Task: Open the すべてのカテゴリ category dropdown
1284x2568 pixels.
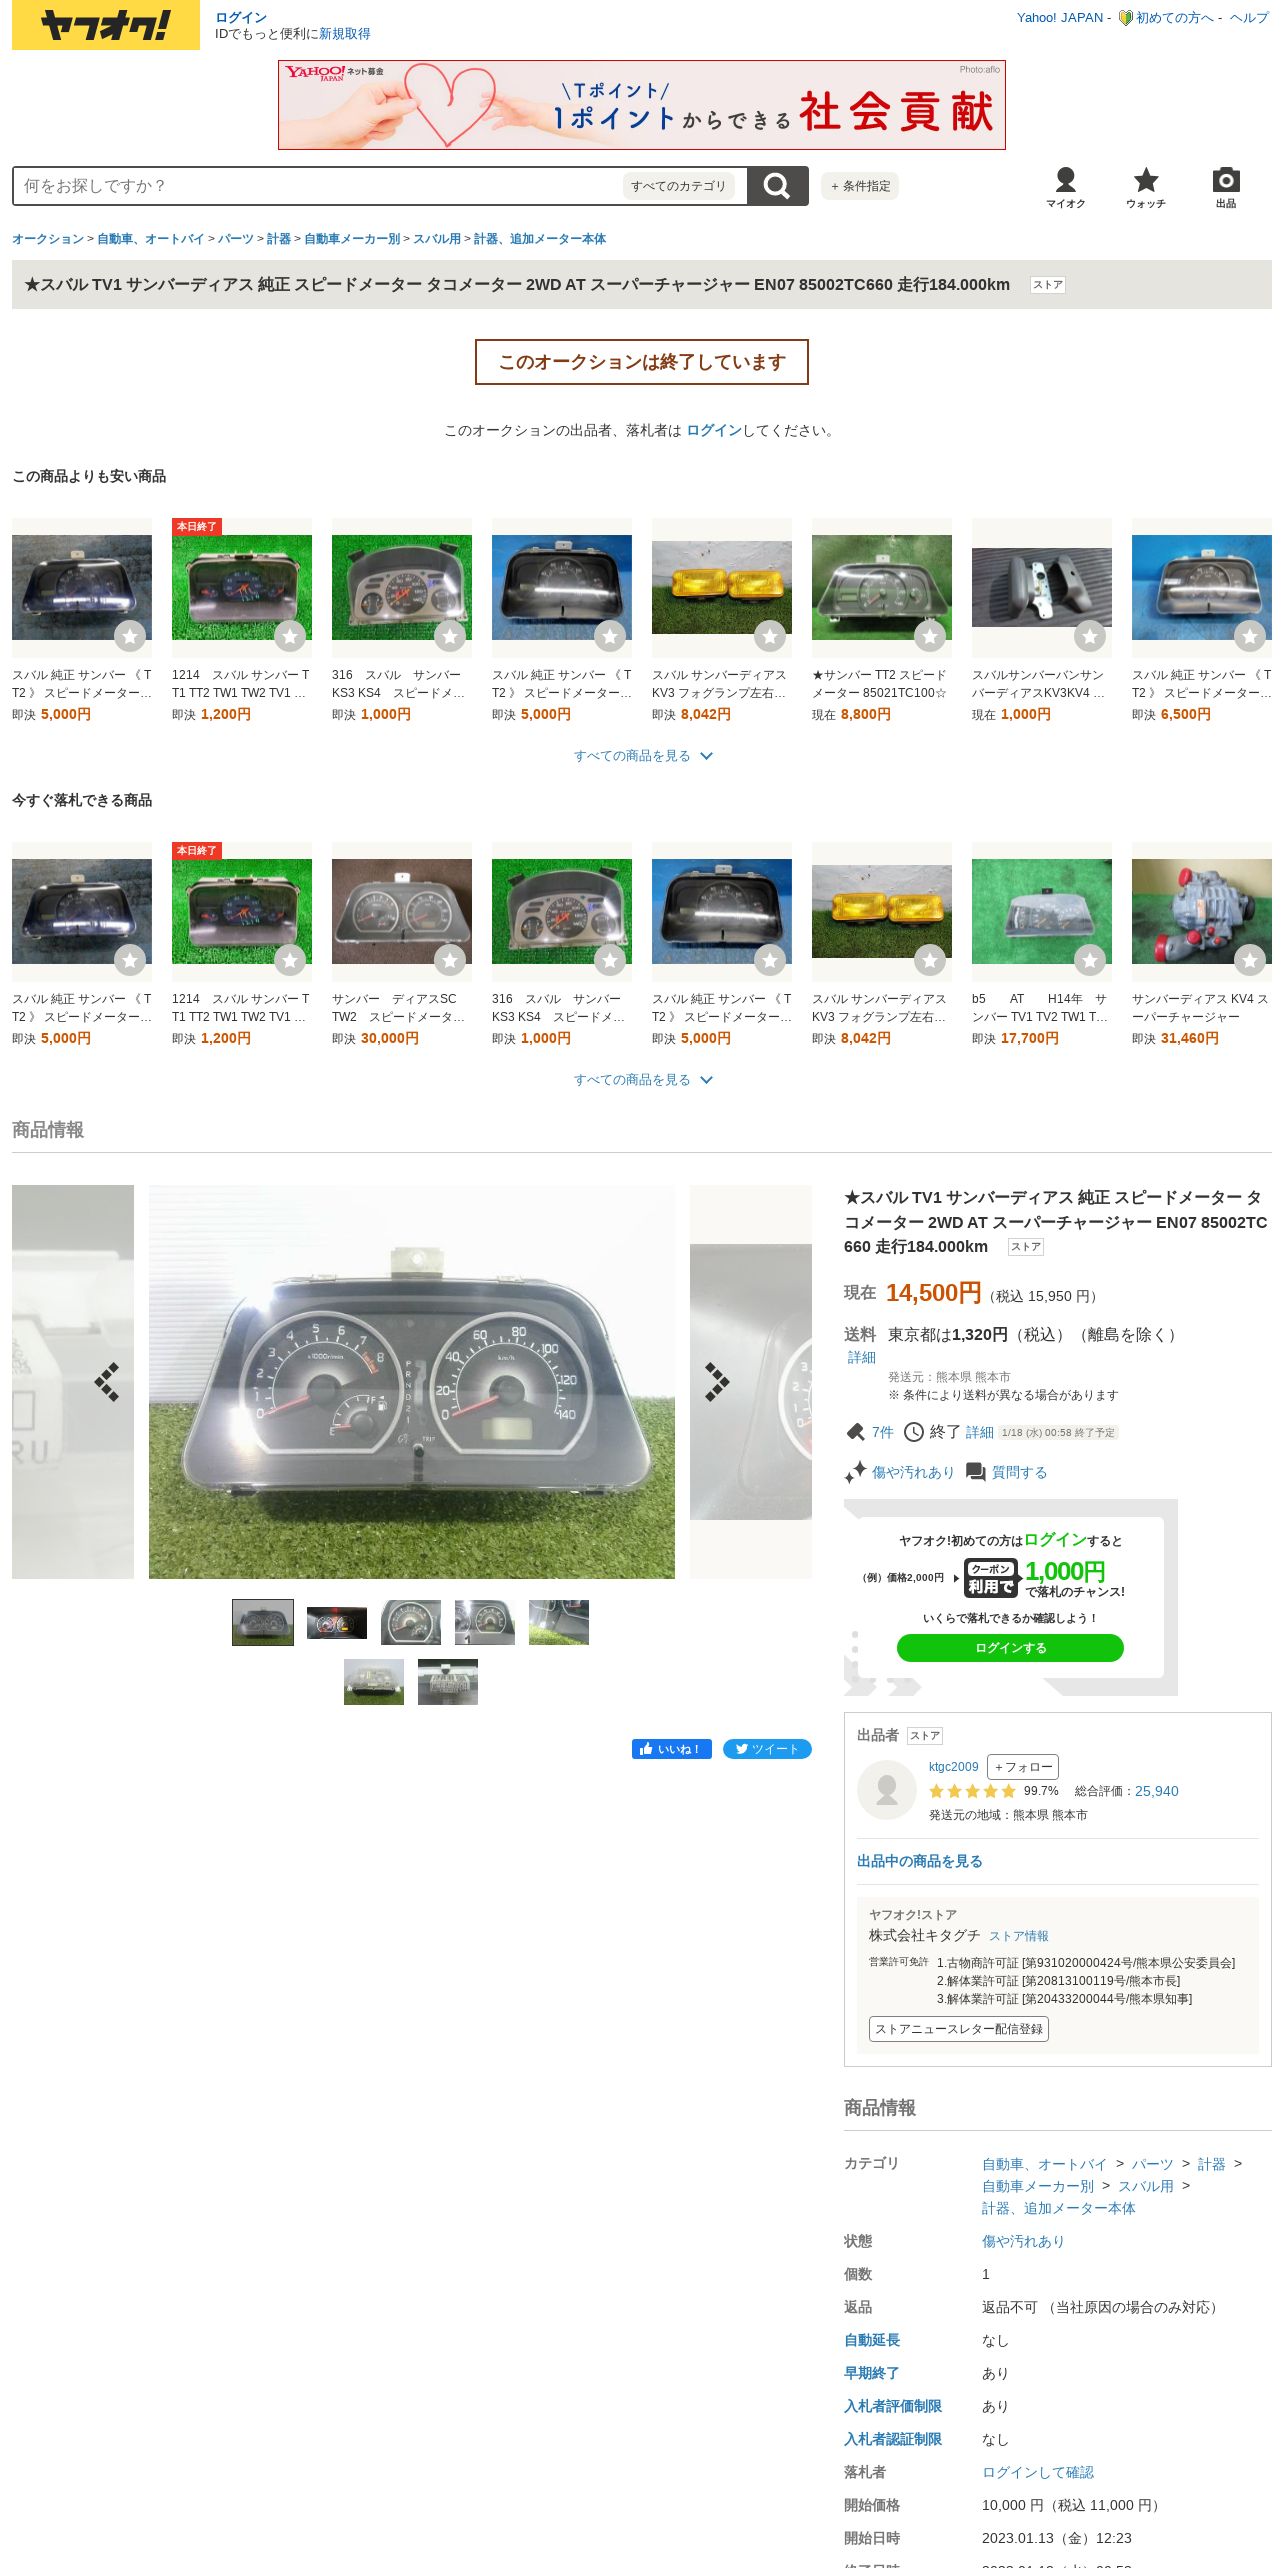Action: coord(678,186)
